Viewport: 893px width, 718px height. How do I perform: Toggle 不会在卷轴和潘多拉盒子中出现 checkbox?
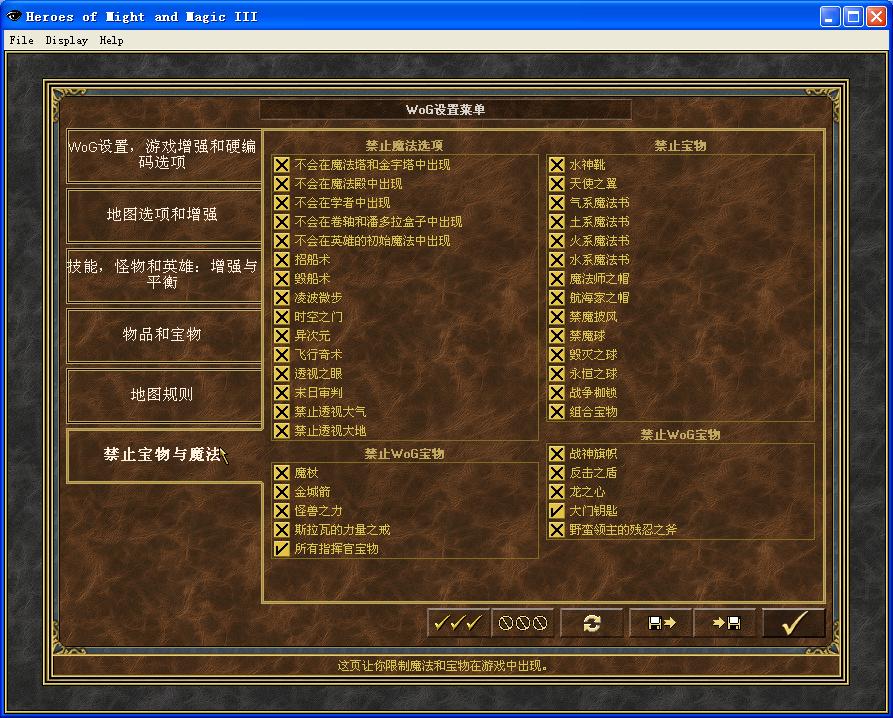pyautogui.click(x=281, y=221)
